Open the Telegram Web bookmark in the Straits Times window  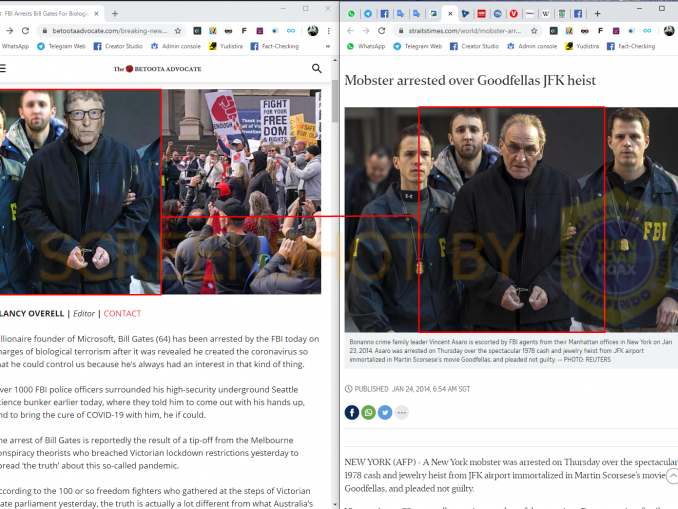pos(417,46)
